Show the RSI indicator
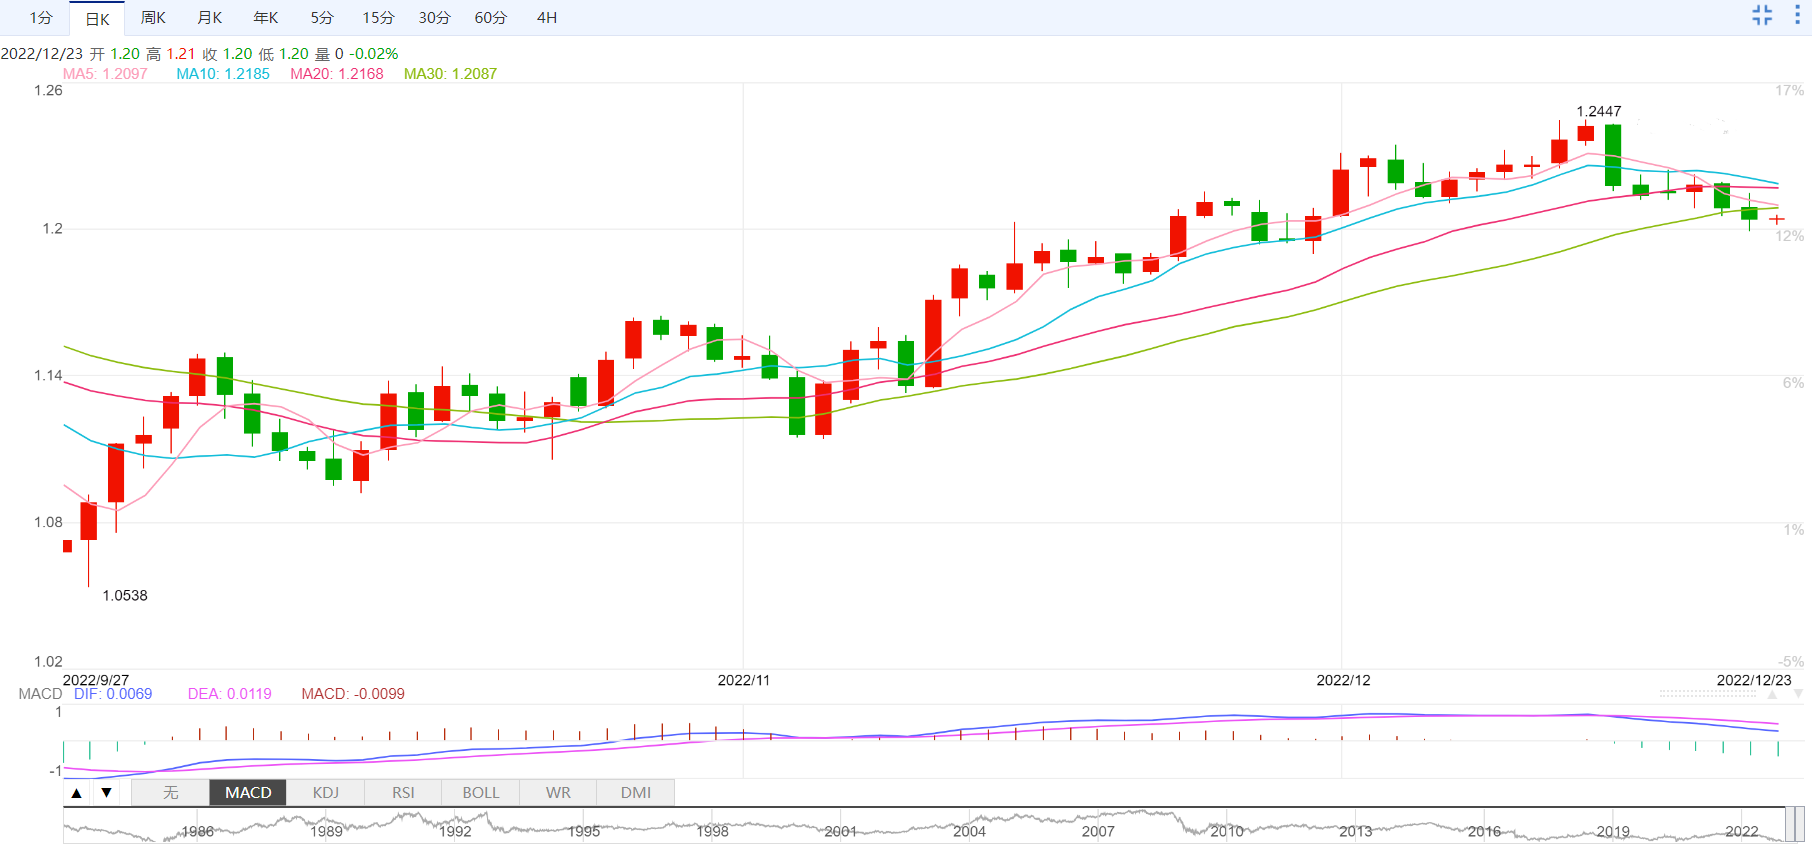The width and height of the screenshot is (1812, 859). [x=403, y=793]
